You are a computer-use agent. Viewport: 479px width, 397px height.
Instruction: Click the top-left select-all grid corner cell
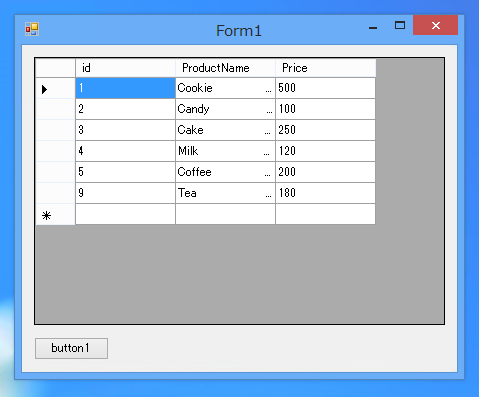(55, 68)
